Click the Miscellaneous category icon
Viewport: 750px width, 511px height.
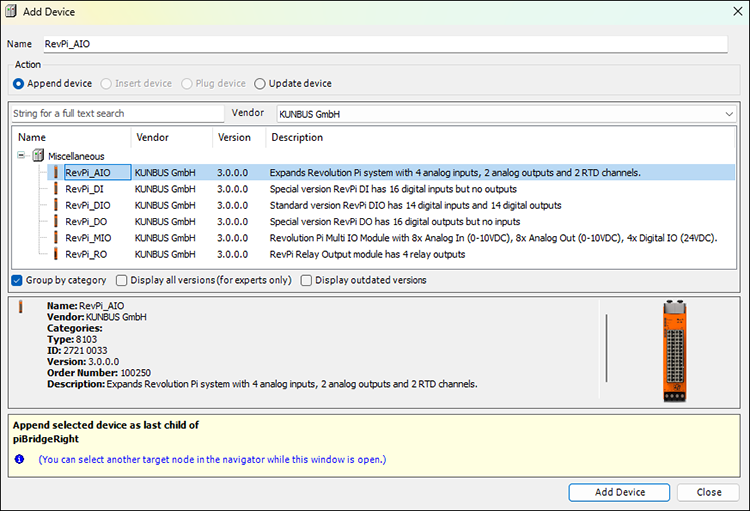click(38, 156)
